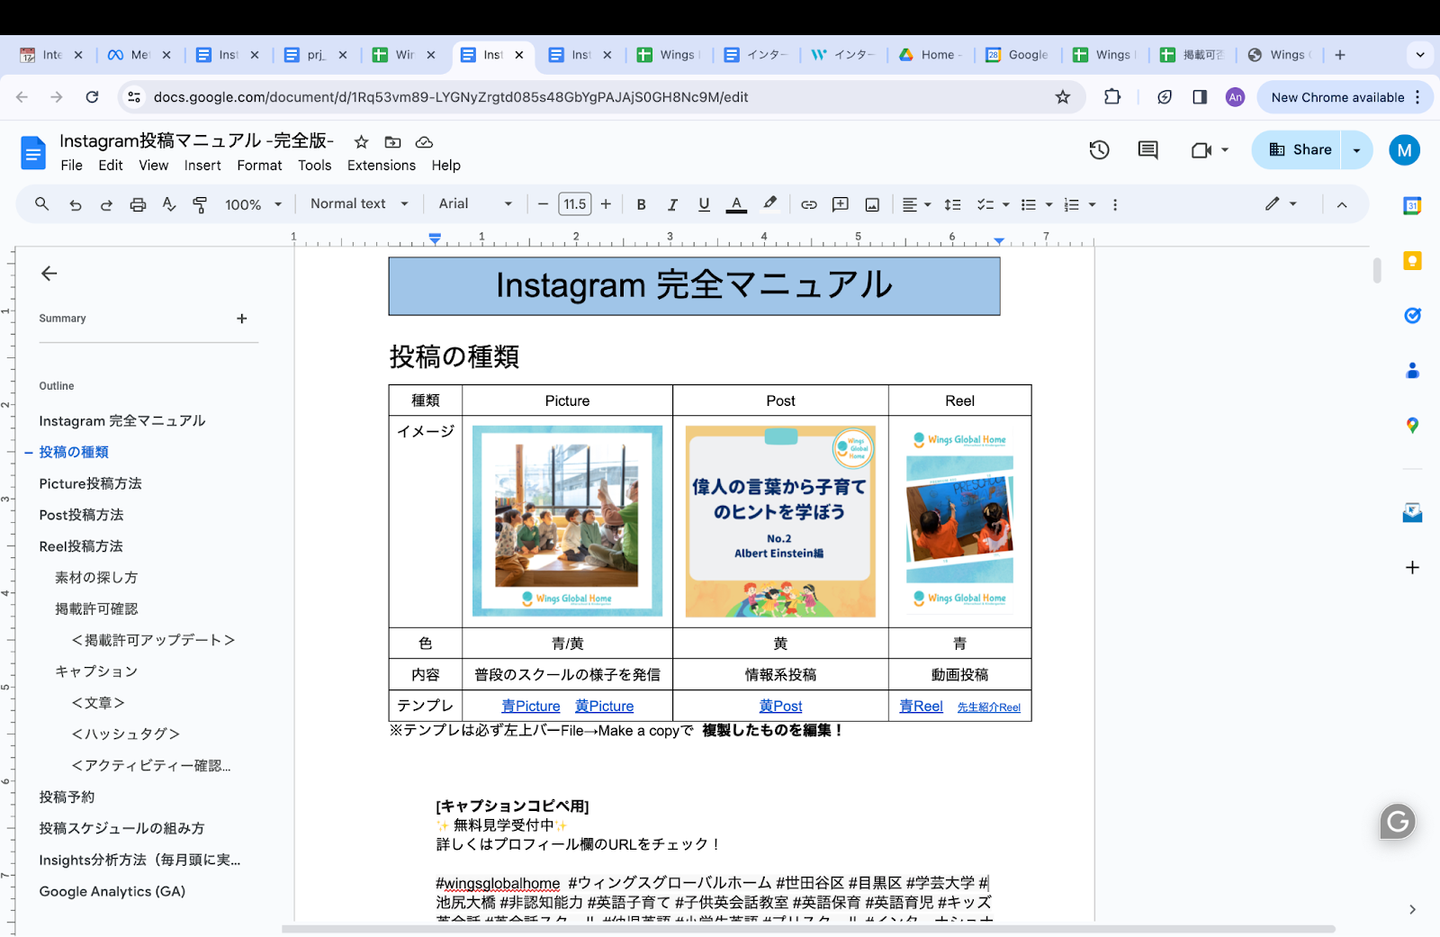
Task: Open the comments panel icon
Action: click(1148, 150)
